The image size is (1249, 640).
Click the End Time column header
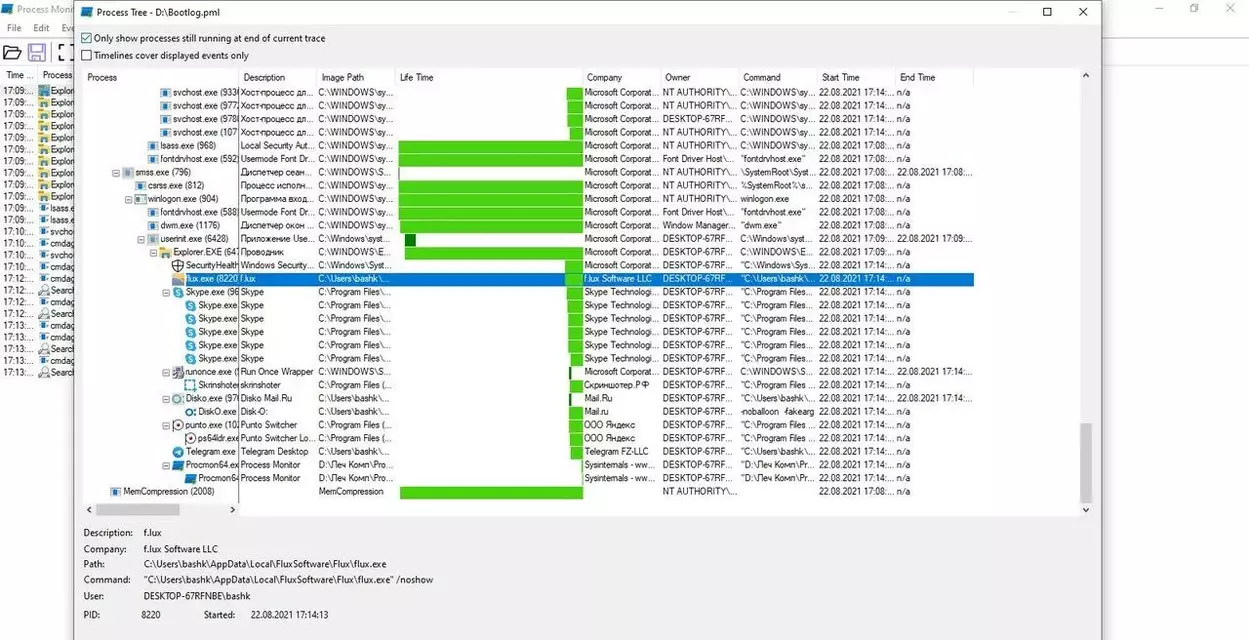[x=933, y=77]
